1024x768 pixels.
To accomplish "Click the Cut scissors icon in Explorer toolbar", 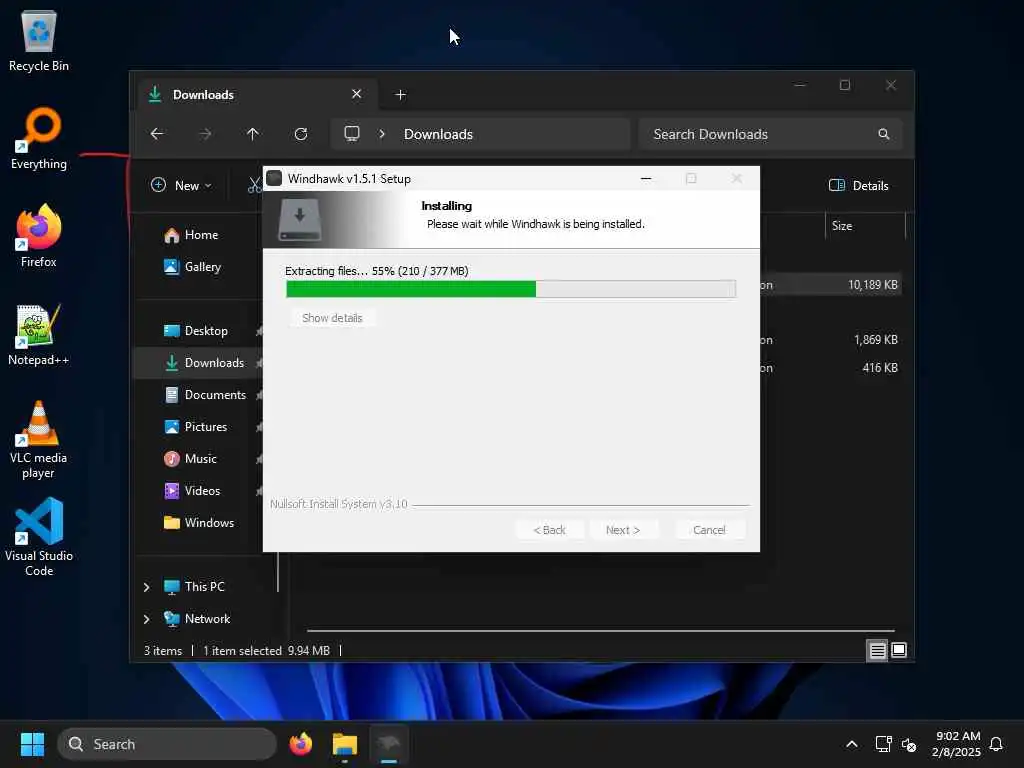I will pos(254,185).
